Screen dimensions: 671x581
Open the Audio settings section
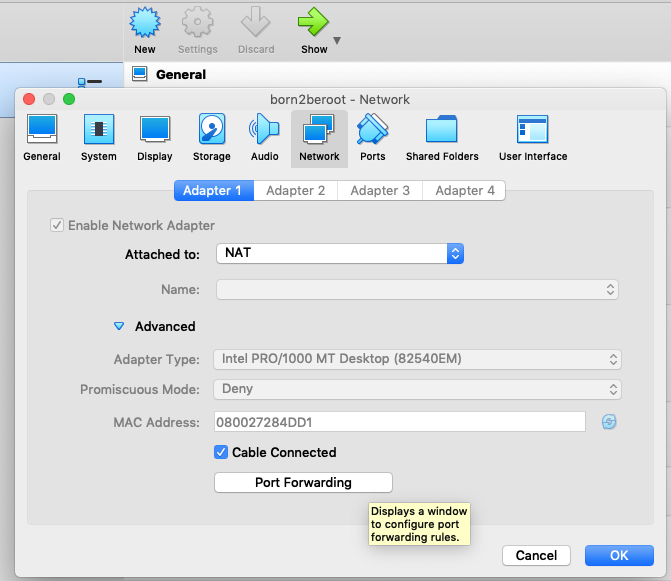pos(264,138)
